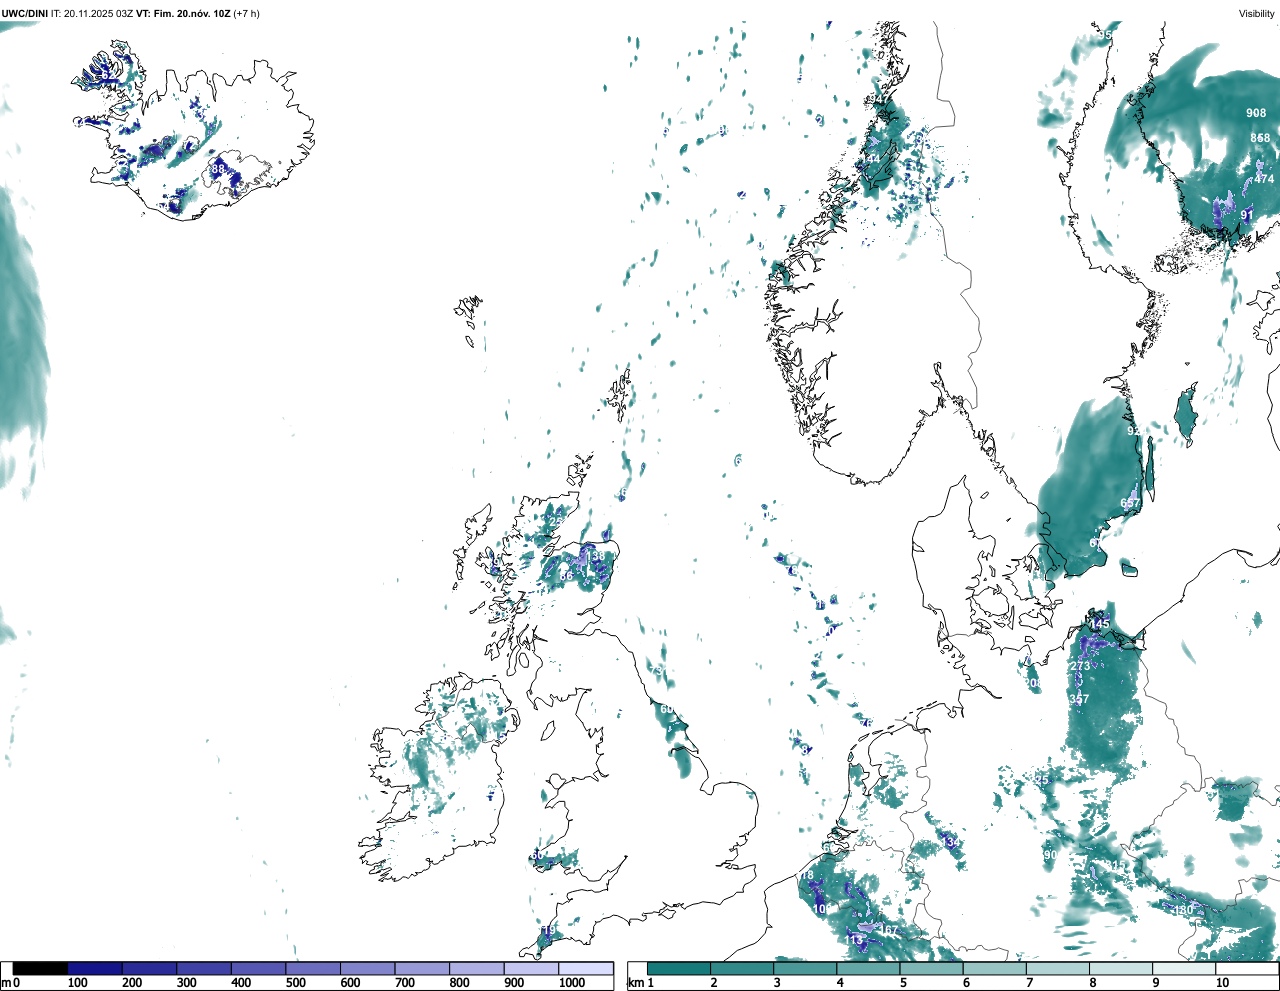Click the "1000" tick label on metre scale
The width and height of the screenshot is (1280, 991).
tap(572, 983)
